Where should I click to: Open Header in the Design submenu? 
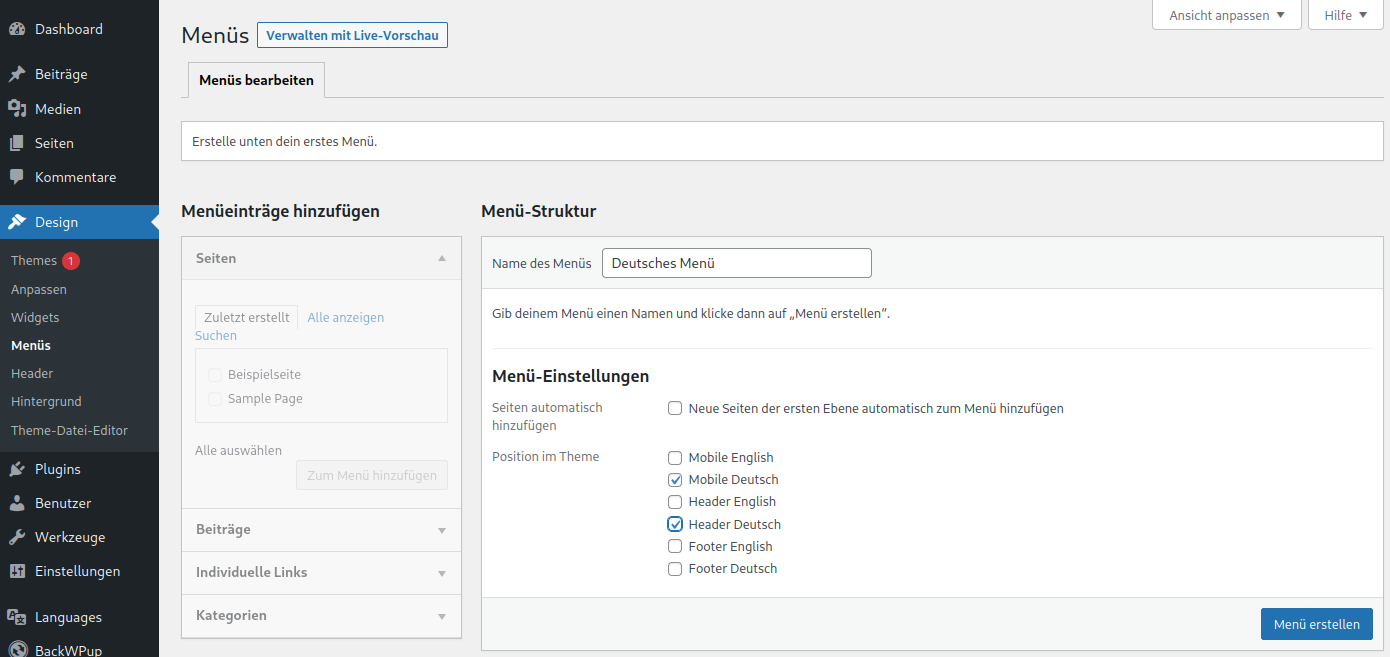tap(32, 373)
